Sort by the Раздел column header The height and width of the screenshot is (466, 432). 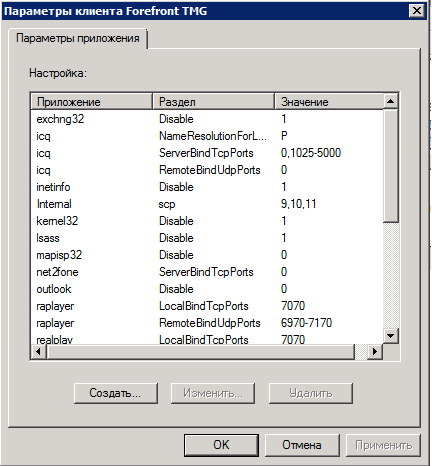(213, 102)
